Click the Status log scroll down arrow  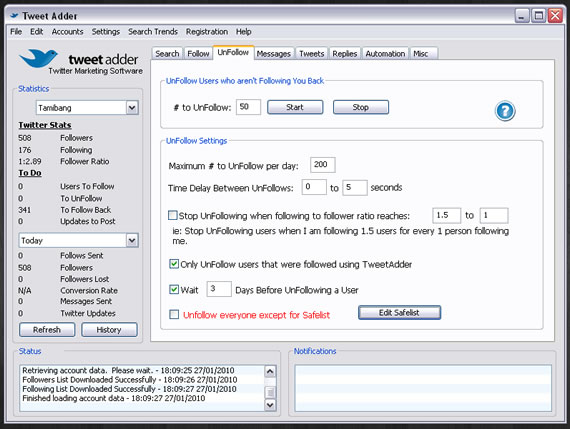click(270, 404)
